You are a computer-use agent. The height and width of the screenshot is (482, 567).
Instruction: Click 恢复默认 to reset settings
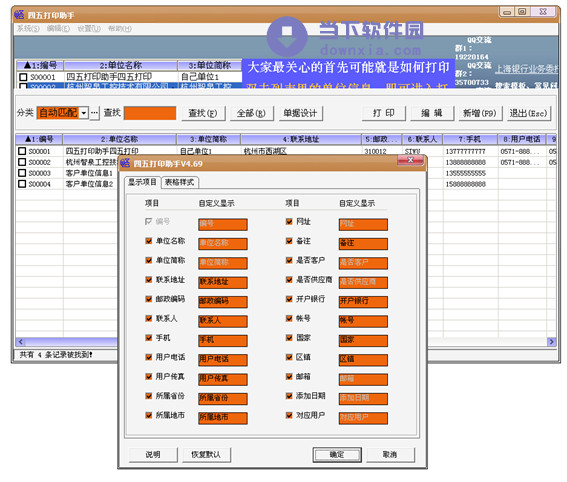click(206, 455)
